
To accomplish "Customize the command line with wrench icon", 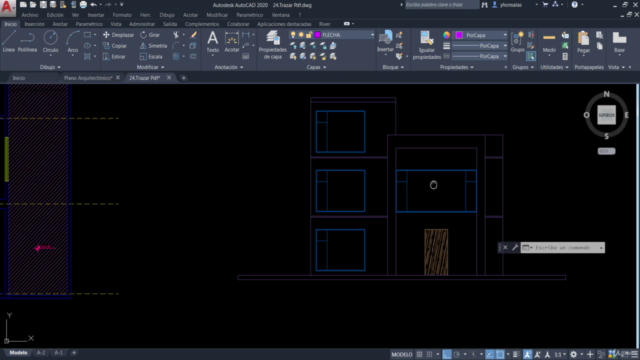I will click(515, 247).
